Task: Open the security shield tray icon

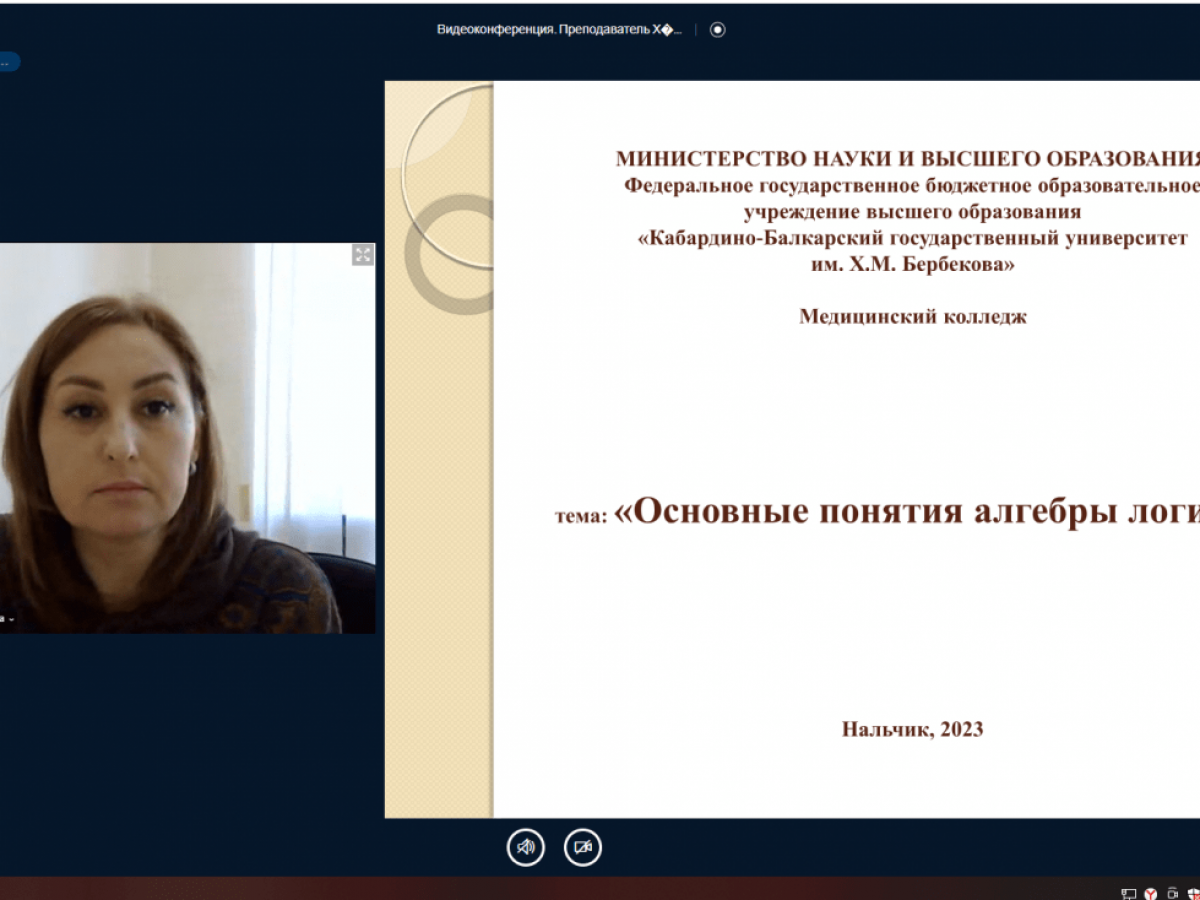Action: (x=1194, y=893)
